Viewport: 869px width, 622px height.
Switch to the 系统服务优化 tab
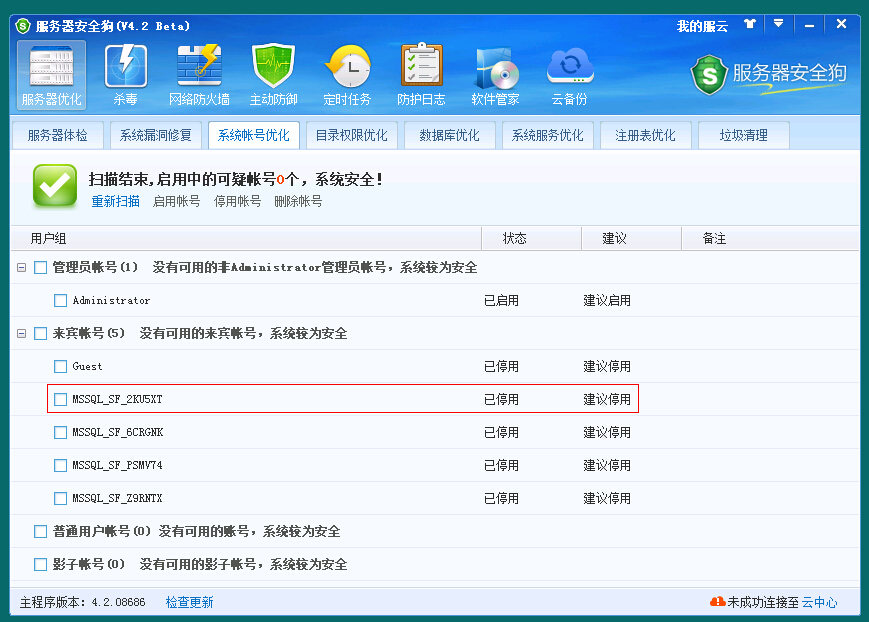(x=548, y=135)
